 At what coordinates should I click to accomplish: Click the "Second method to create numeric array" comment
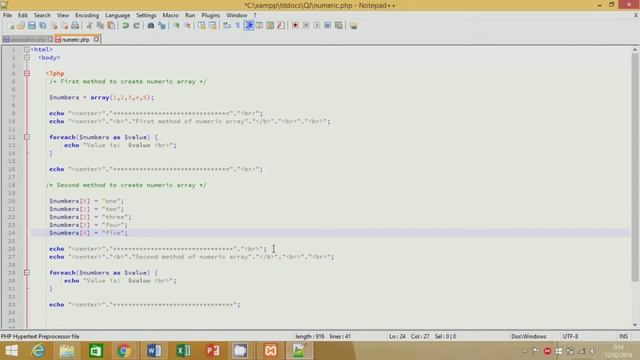click(x=126, y=185)
